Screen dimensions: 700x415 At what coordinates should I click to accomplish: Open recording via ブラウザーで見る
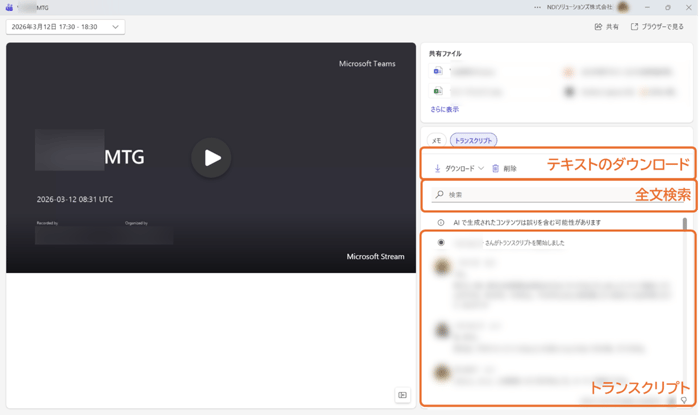pos(657,27)
